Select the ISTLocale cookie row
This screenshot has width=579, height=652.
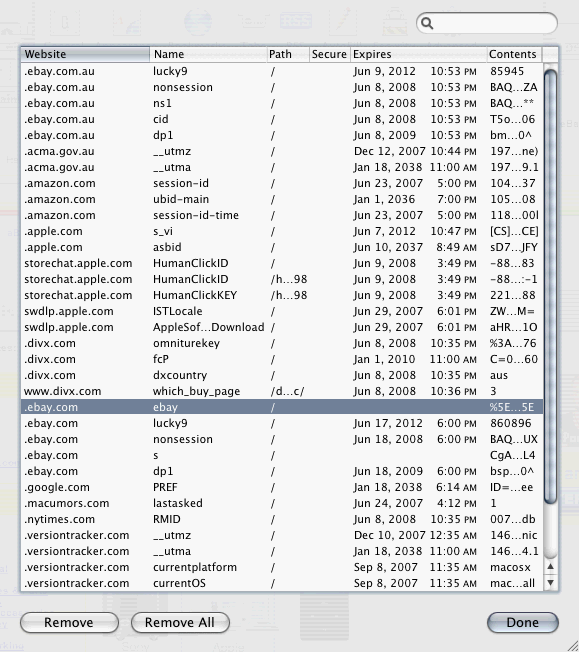pos(282,311)
